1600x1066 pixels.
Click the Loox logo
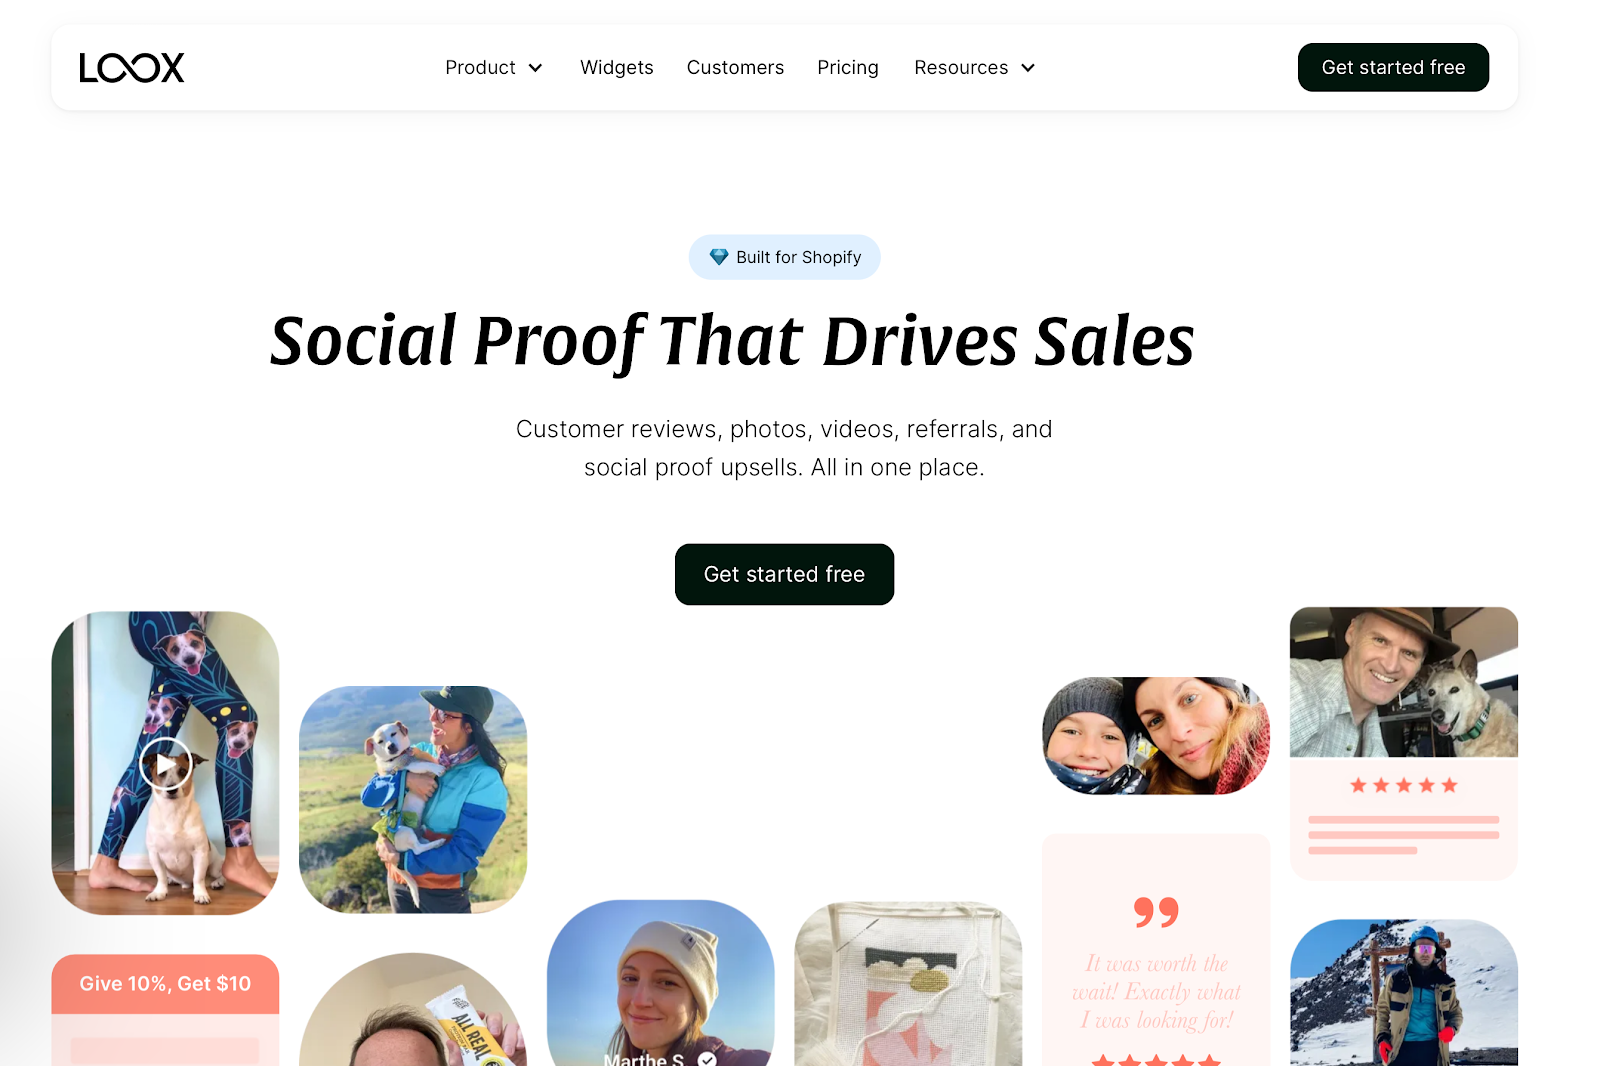coord(132,68)
